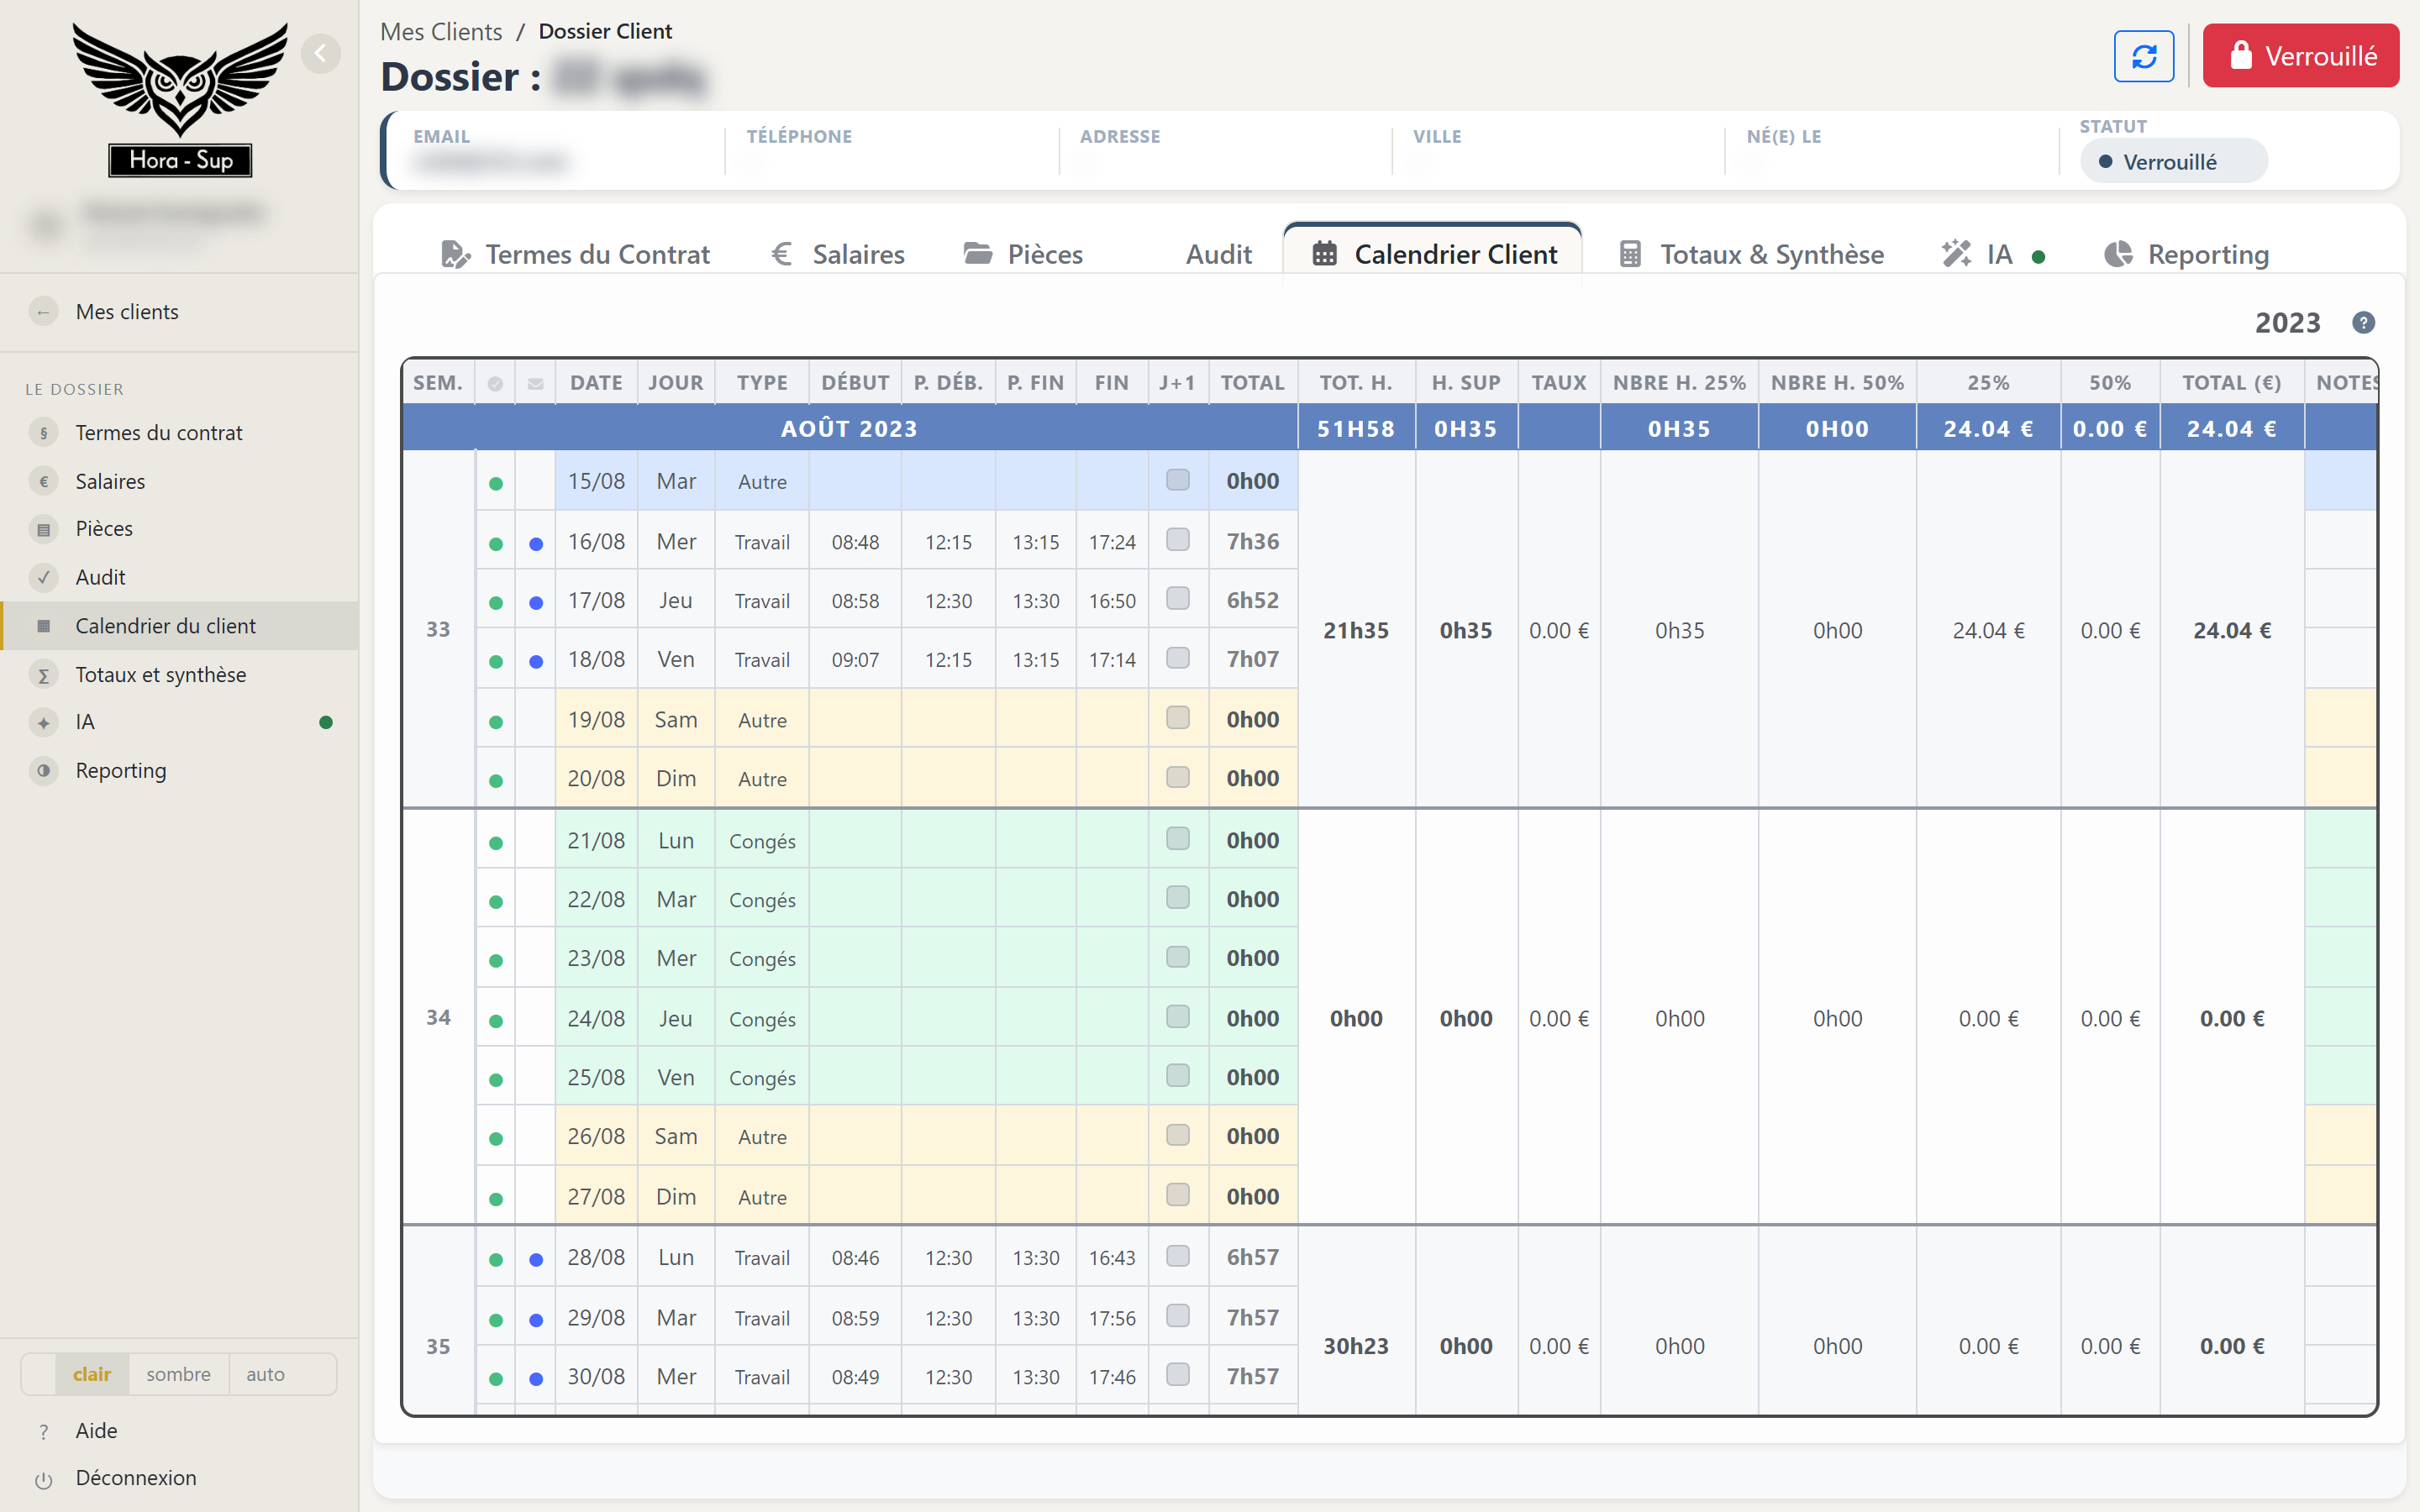2420x1512 pixels.
Task: Click the checkmark column header icon
Action: [x=495, y=384]
